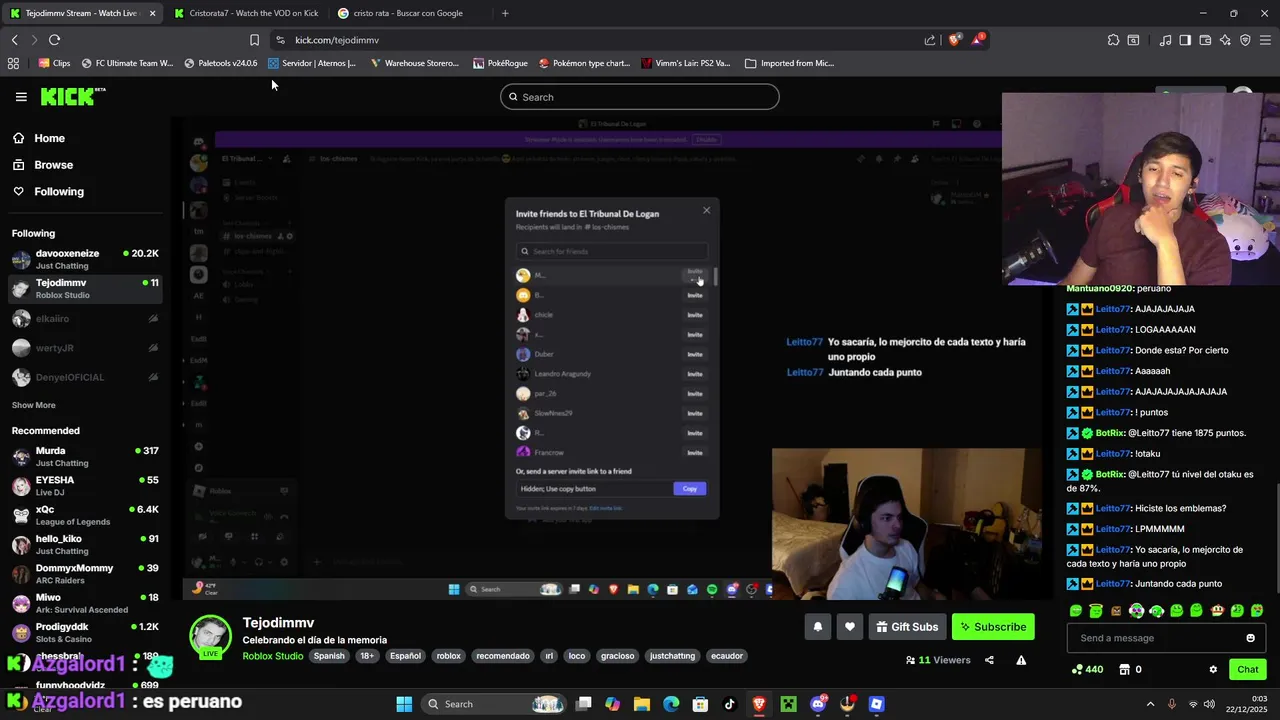Image resolution: width=1280 pixels, height=720 pixels.
Task: Open the Brave Rewards icon
Action: point(979,40)
